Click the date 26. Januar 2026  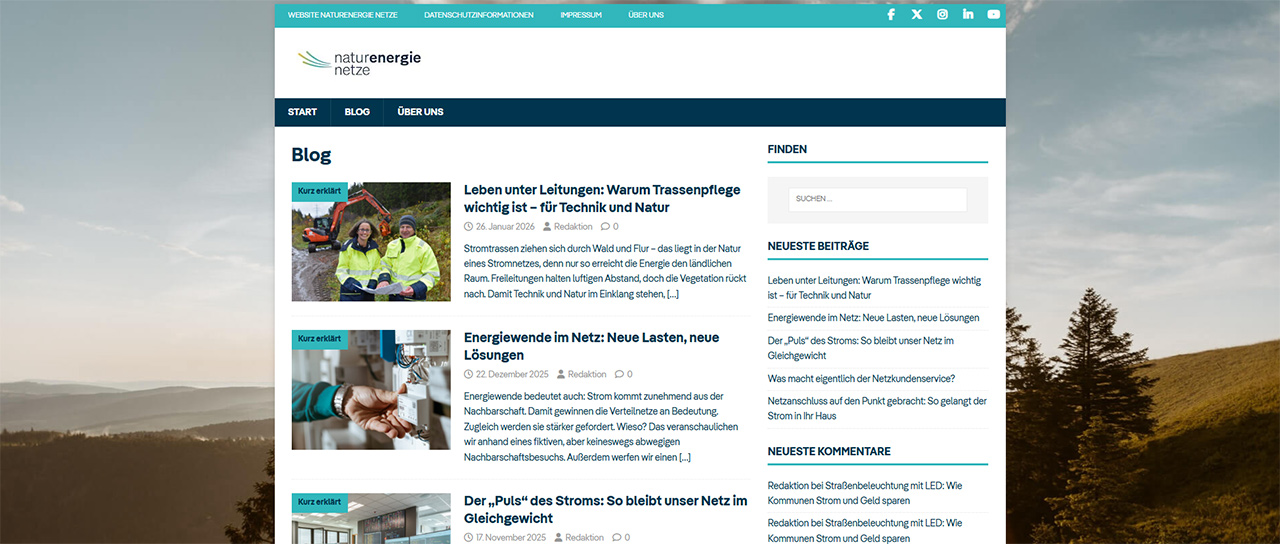click(505, 227)
